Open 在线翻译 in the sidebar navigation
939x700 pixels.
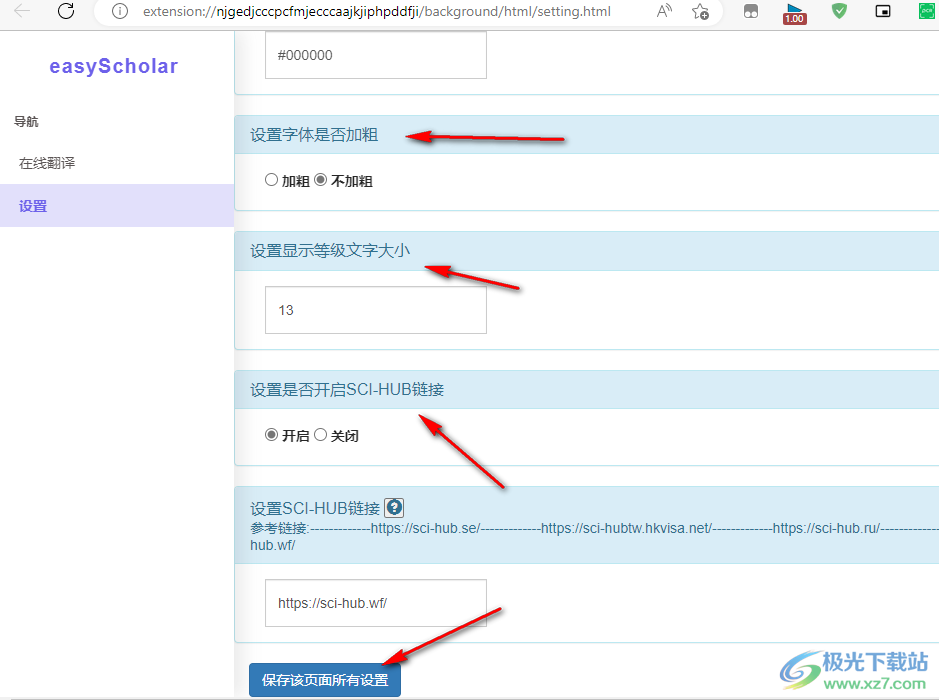(117, 163)
